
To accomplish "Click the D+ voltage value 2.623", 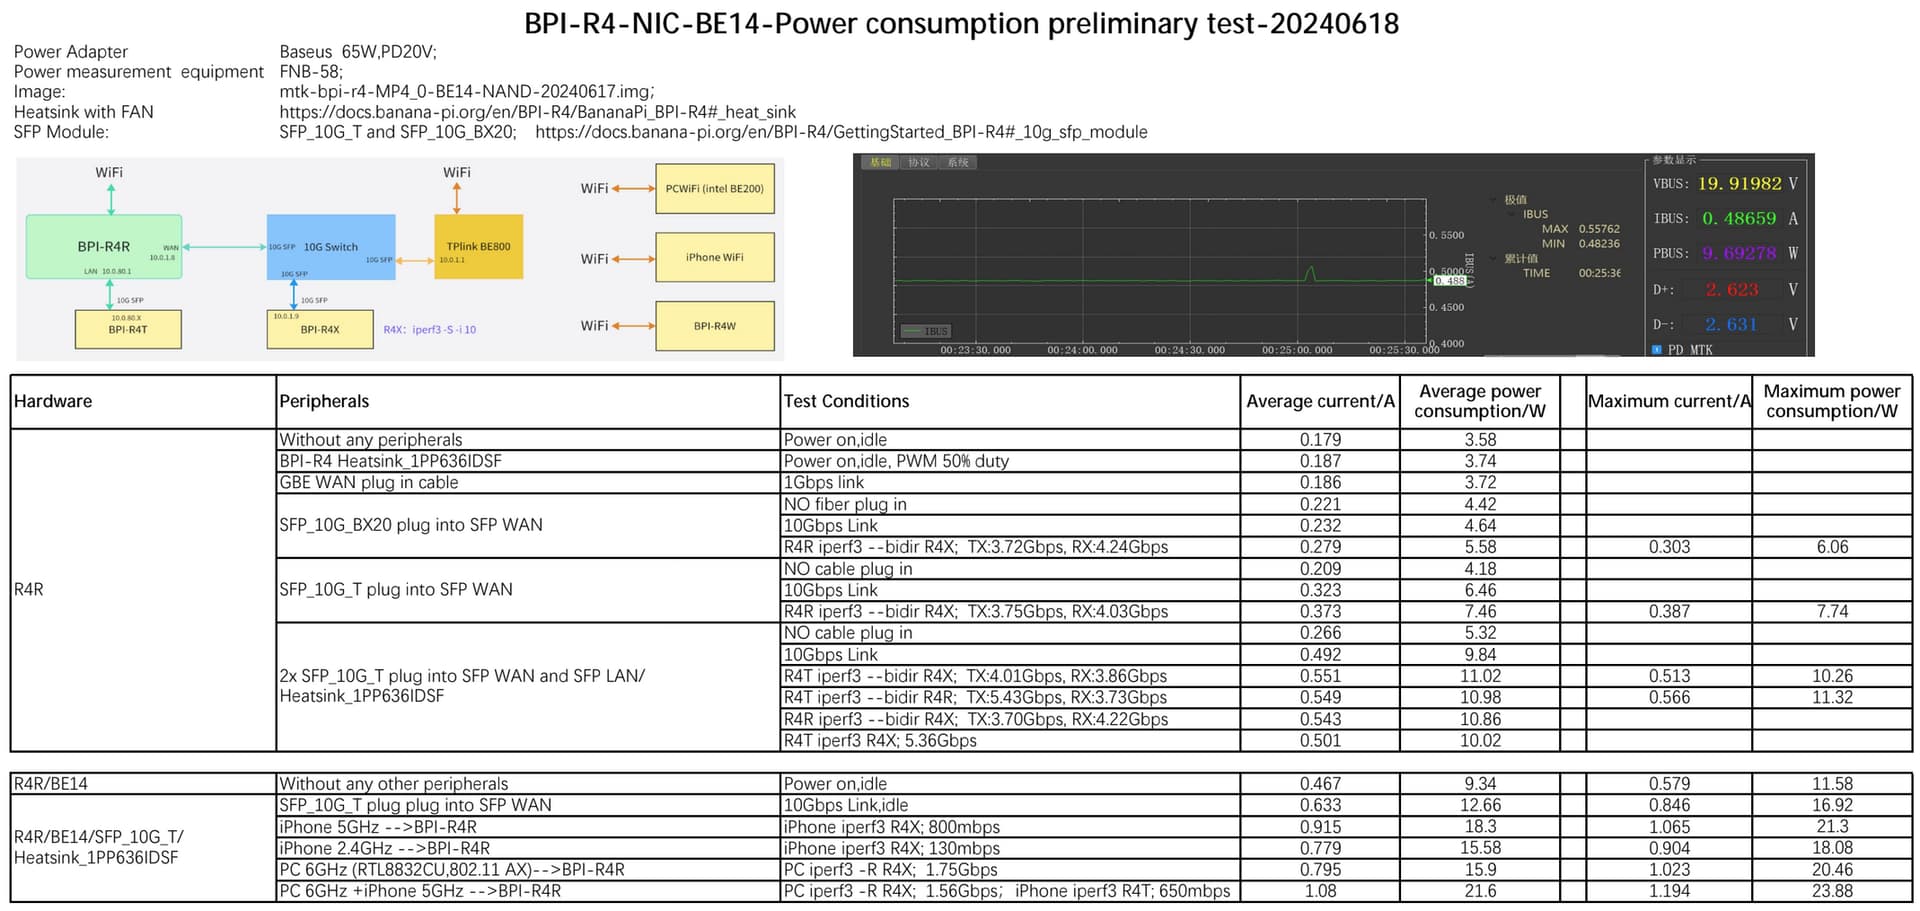I will pyautogui.click(x=1732, y=290).
